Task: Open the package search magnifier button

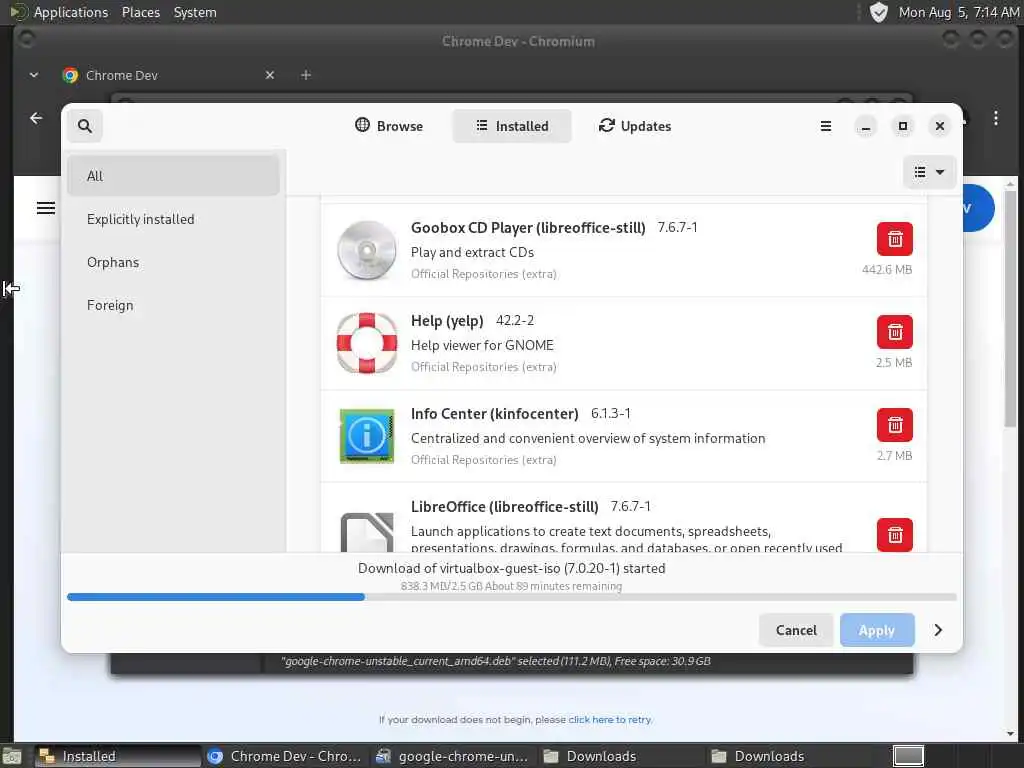Action: [x=85, y=125]
